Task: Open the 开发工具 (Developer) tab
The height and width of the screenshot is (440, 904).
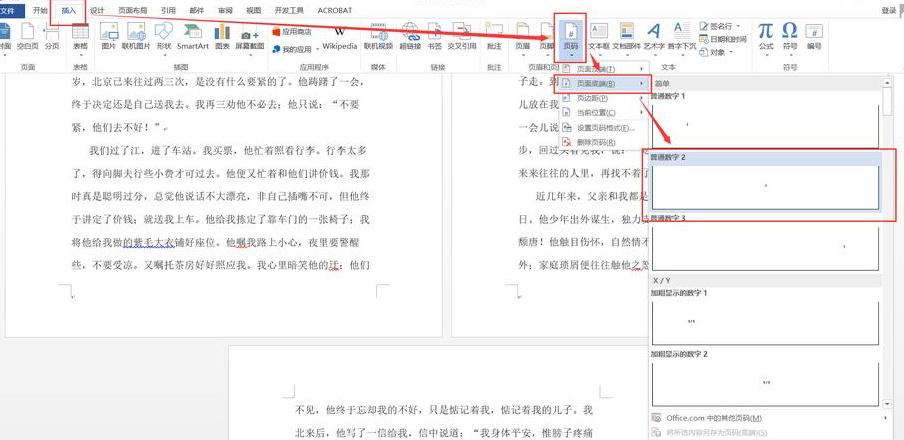Action: (x=289, y=10)
